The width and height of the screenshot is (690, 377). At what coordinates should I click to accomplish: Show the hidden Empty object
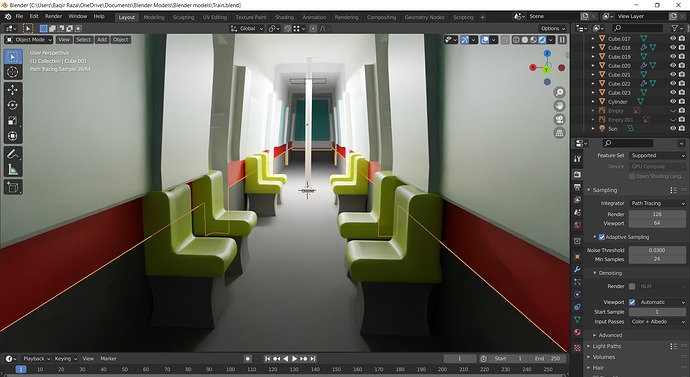[672, 111]
